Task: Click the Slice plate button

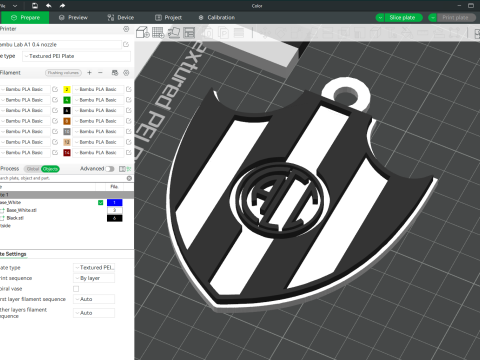Action: (x=403, y=18)
